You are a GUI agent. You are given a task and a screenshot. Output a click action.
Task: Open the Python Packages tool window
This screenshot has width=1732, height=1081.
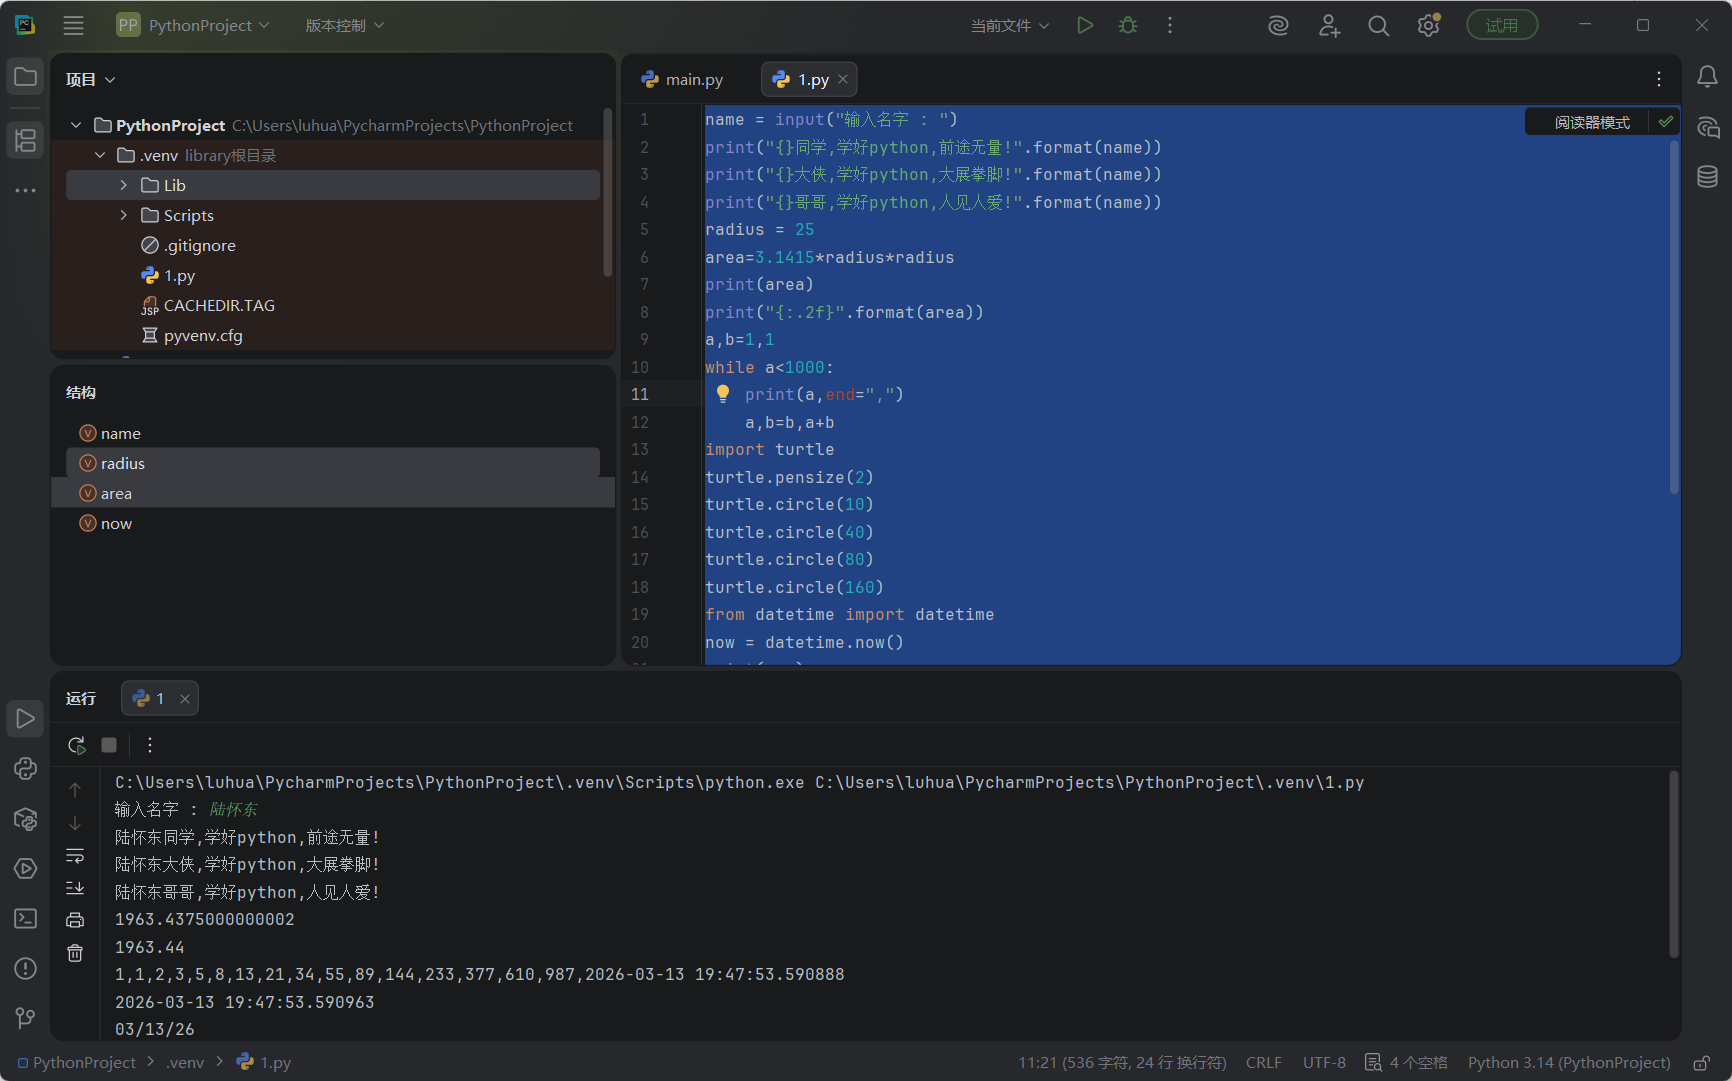(x=25, y=819)
